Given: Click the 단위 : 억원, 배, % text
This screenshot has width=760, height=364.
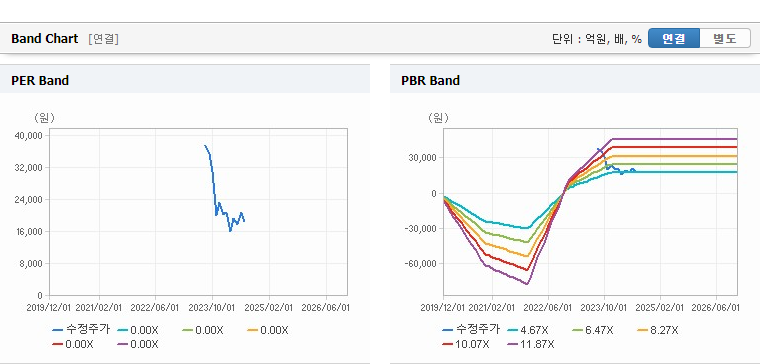Looking at the screenshot, I should [597, 39].
